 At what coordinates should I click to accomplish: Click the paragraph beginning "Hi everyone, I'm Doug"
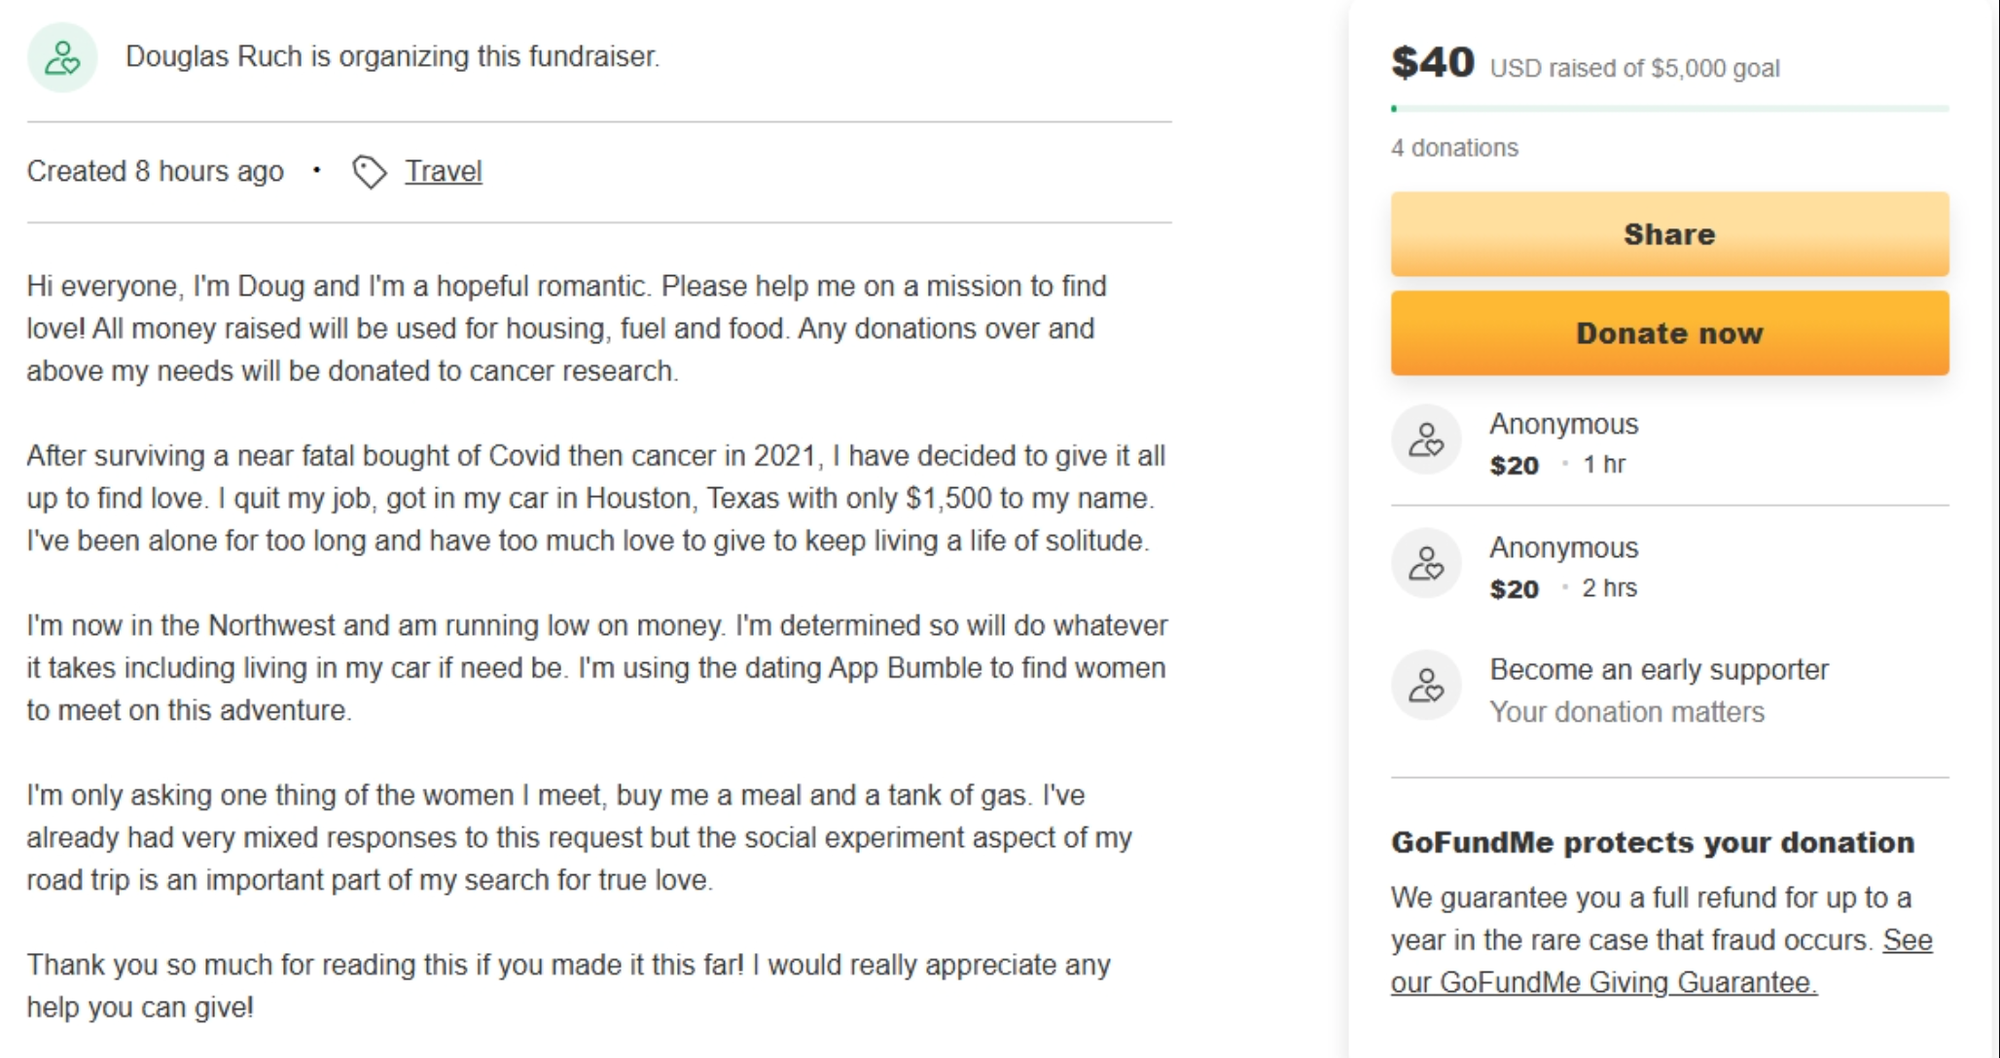pos(566,329)
